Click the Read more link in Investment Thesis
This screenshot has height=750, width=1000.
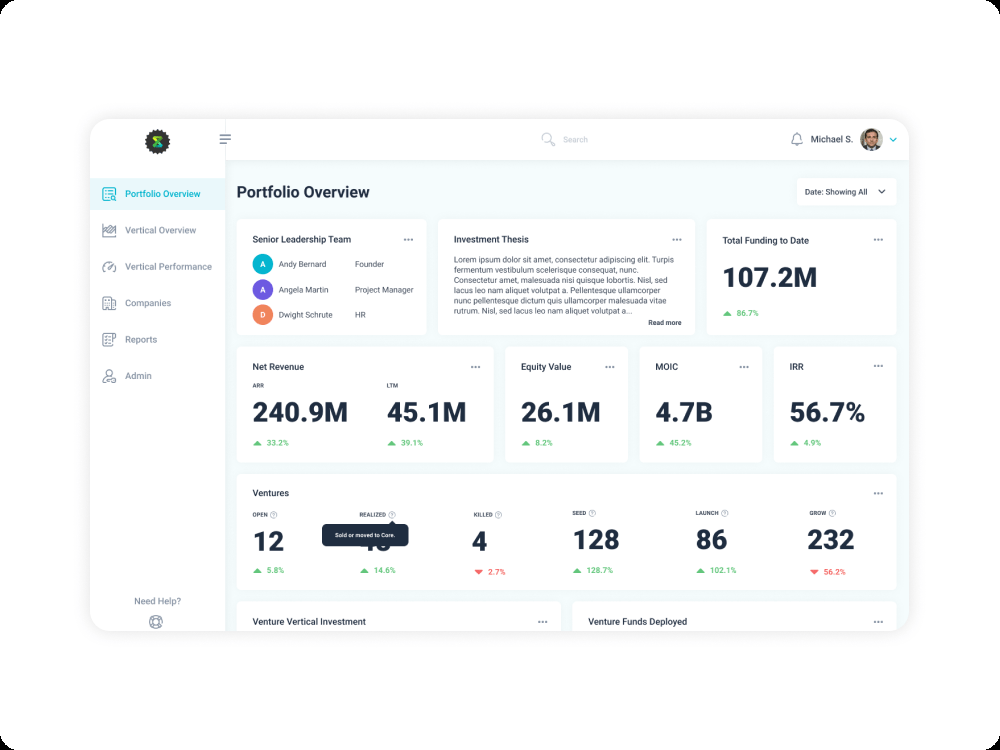[664, 322]
